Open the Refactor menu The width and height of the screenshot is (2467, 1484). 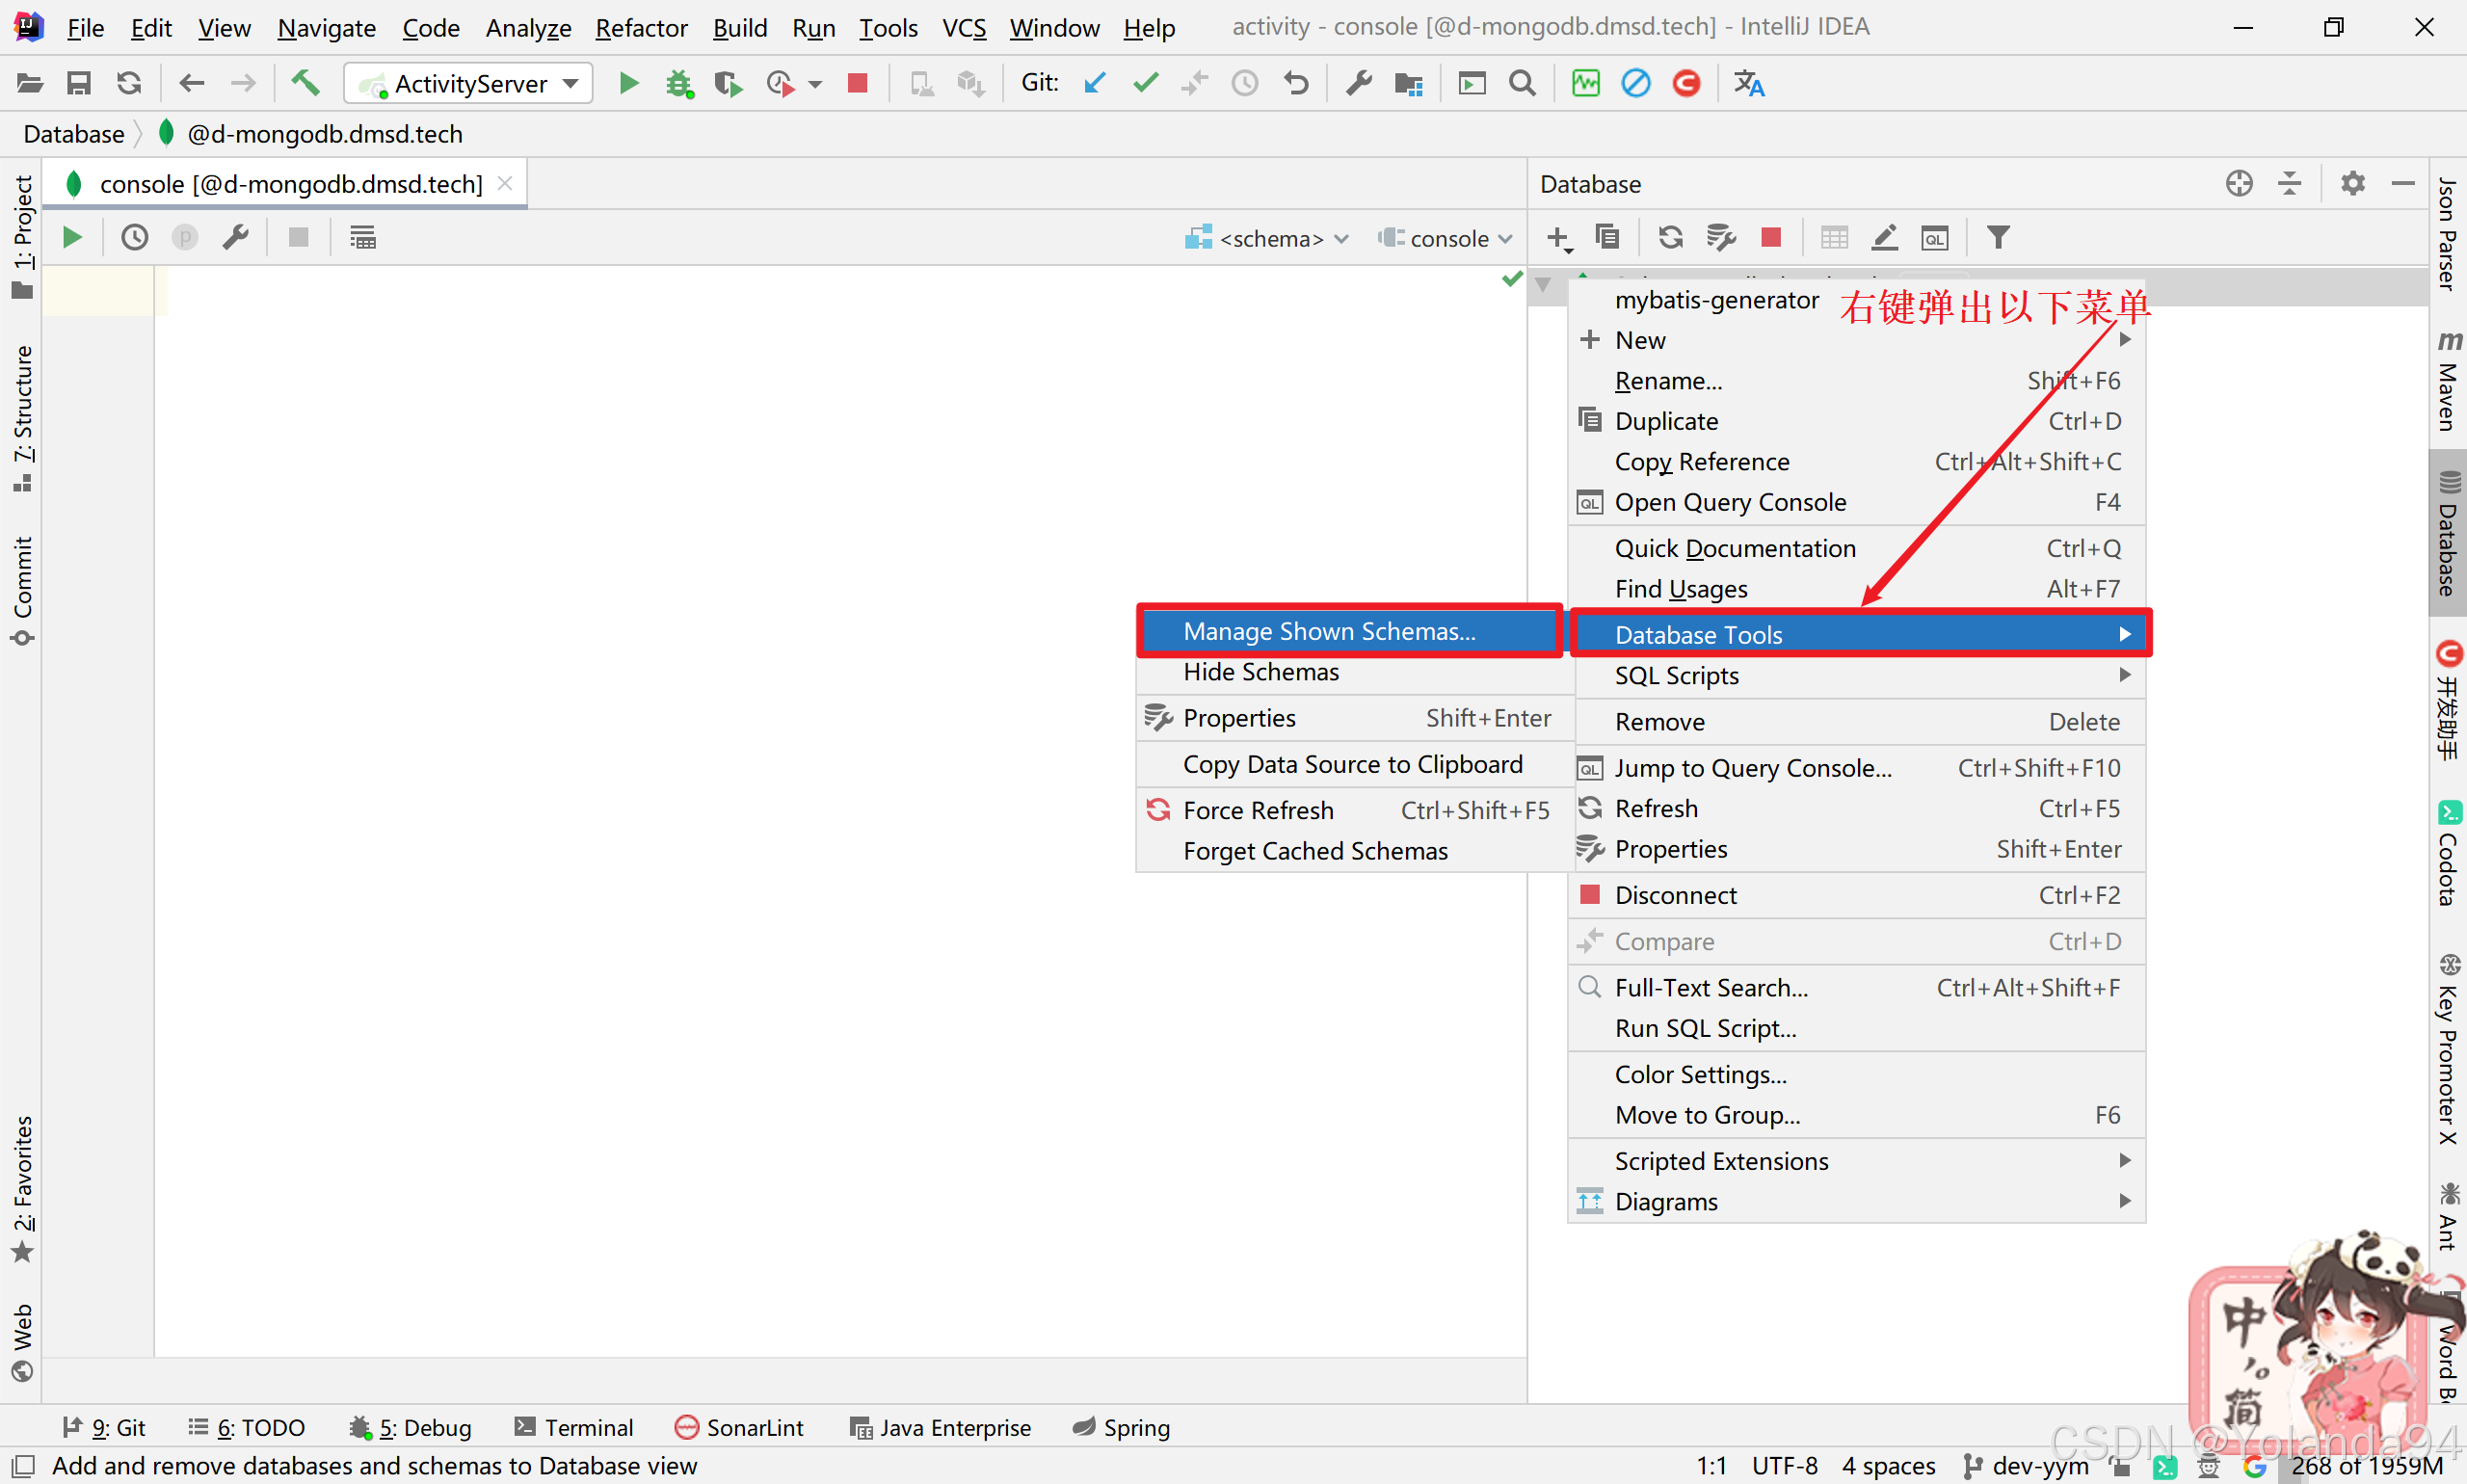tap(641, 28)
